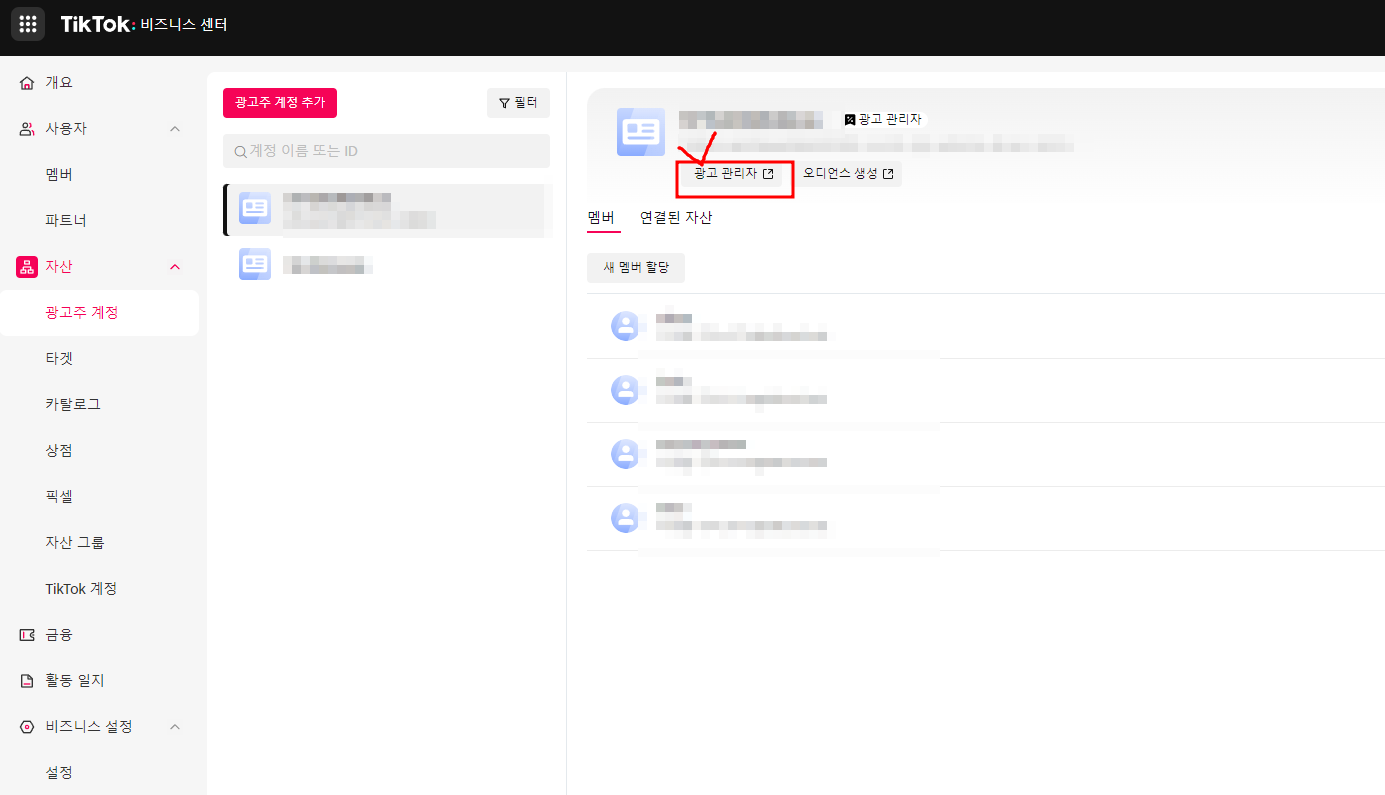The width and height of the screenshot is (1385, 795).
Task: Select the second advertiser account thumbnail
Action: [255, 264]
